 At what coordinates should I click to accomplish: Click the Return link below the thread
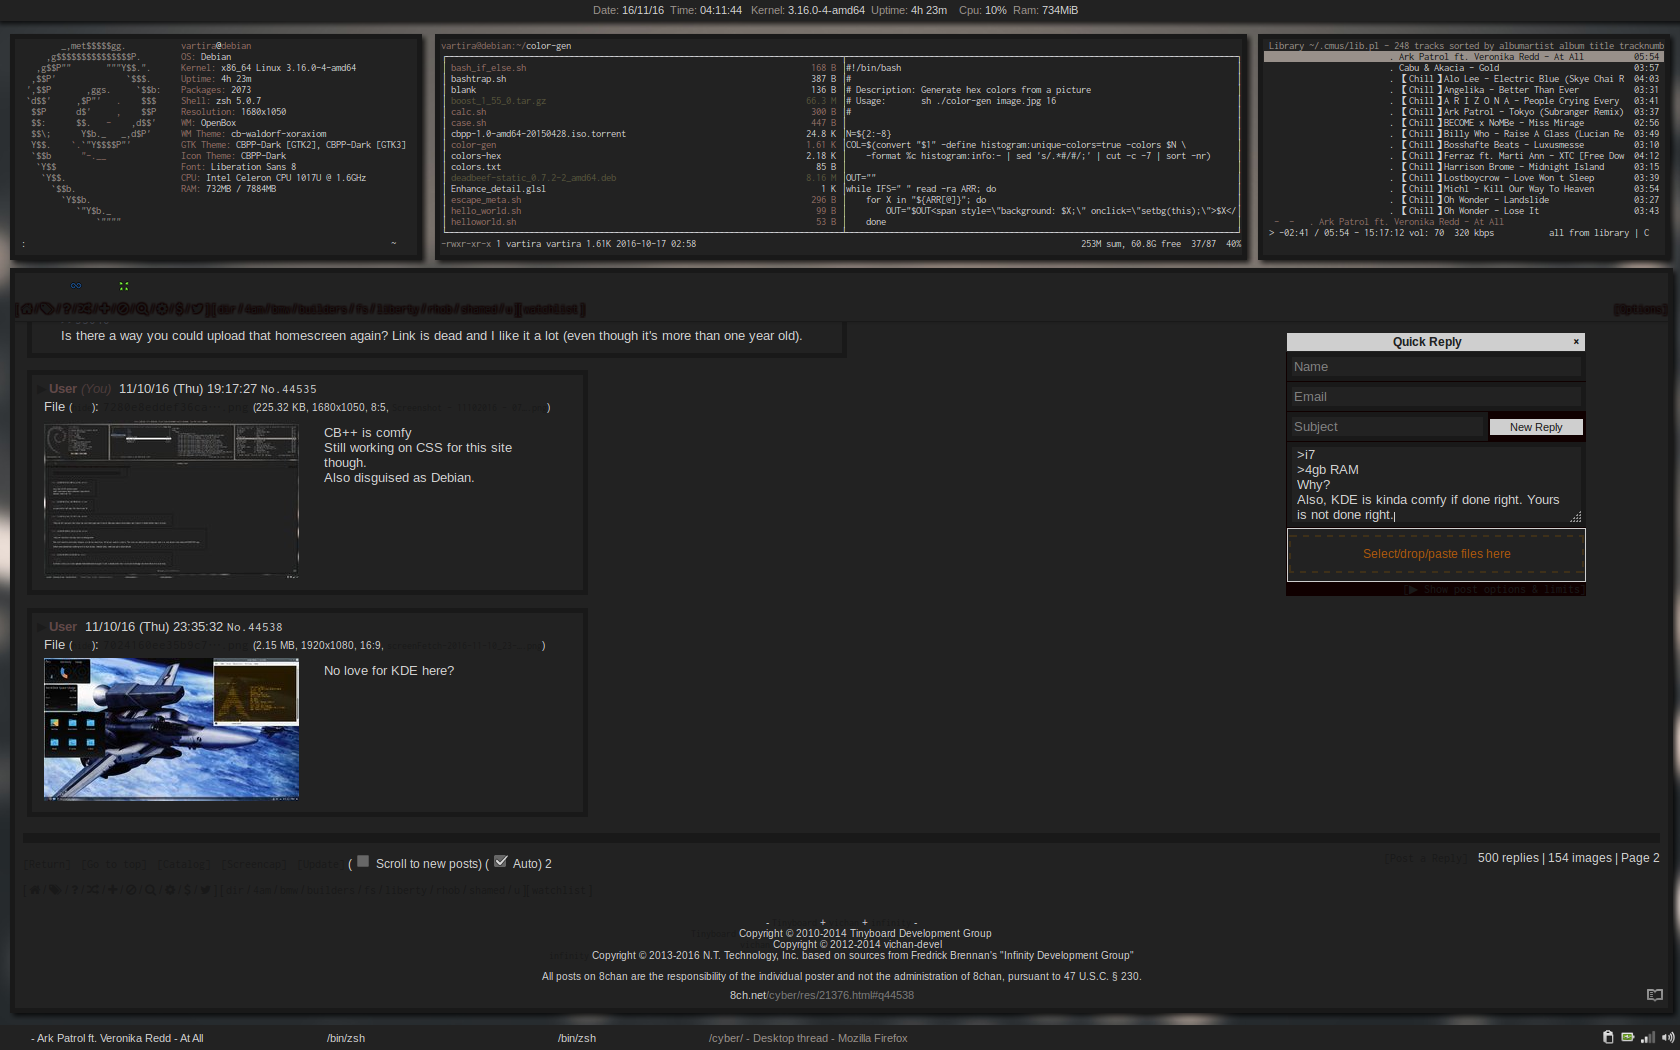[47, 864]
